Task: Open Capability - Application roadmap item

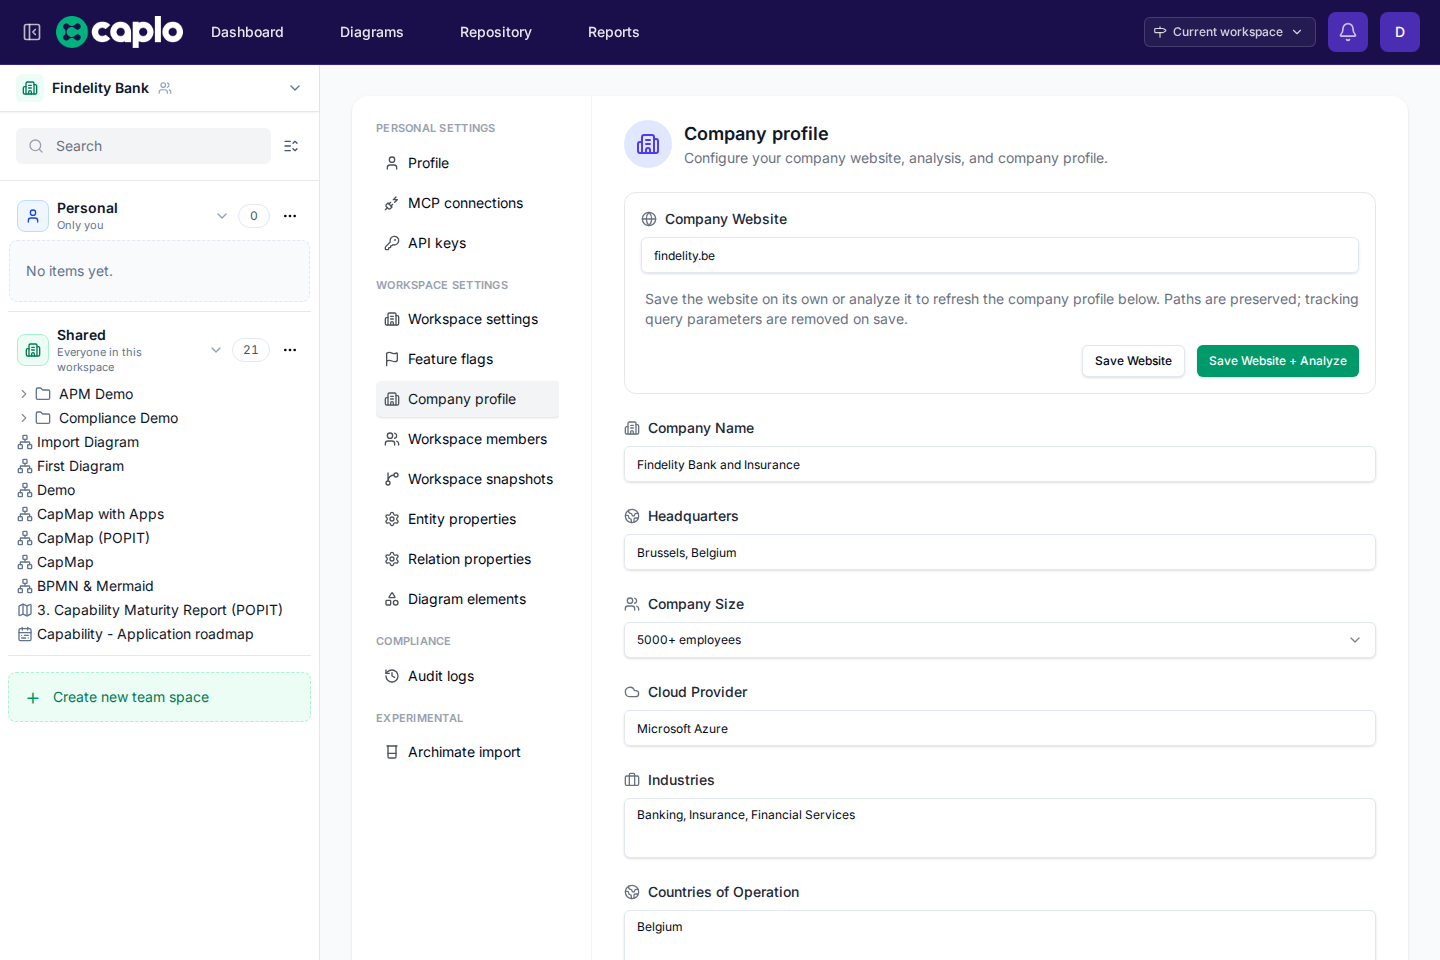Action: [x=145, y=634]
